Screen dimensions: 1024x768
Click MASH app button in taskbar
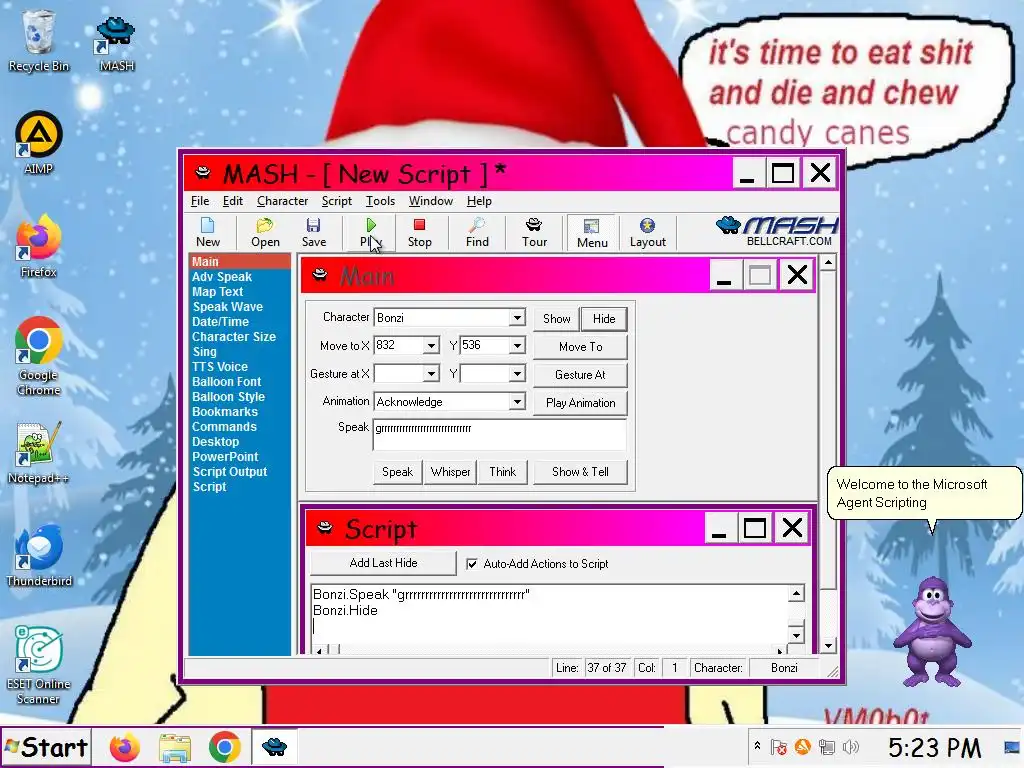point(274,747)
